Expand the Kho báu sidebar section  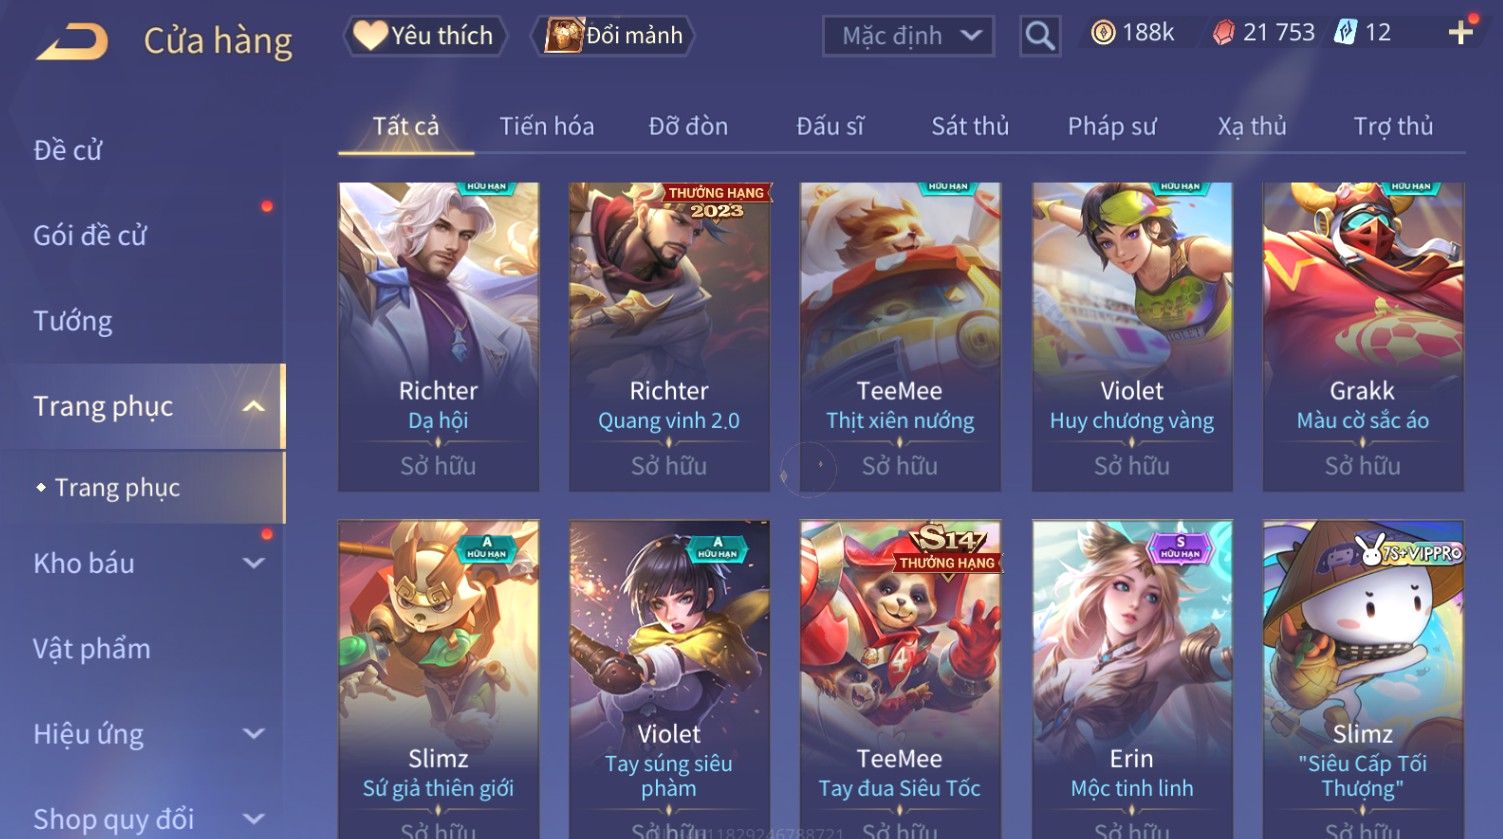pos(254,563)
